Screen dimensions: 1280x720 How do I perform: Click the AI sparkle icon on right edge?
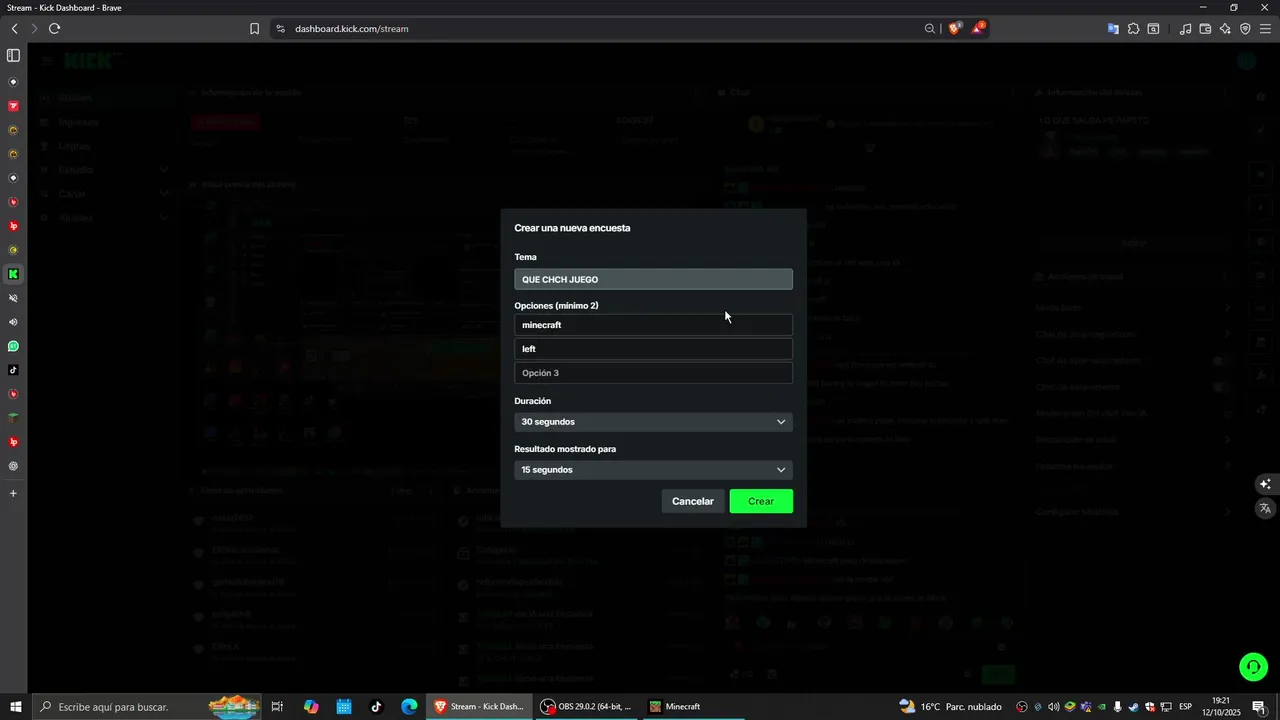1265,484
